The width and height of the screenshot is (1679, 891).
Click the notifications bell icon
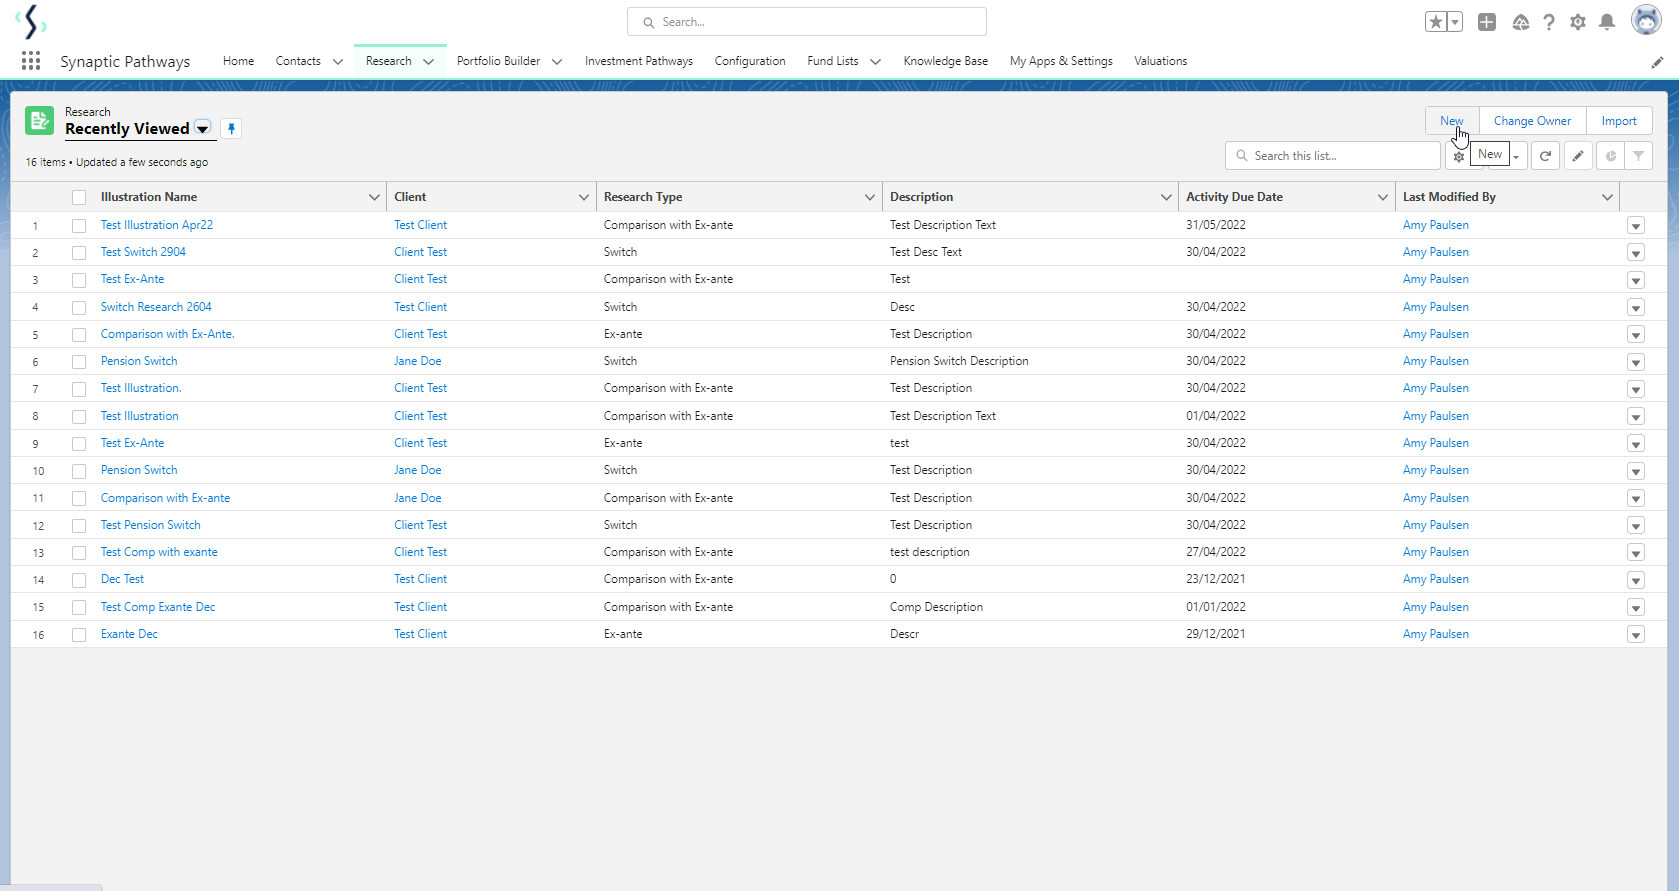tap(1607, 22)
